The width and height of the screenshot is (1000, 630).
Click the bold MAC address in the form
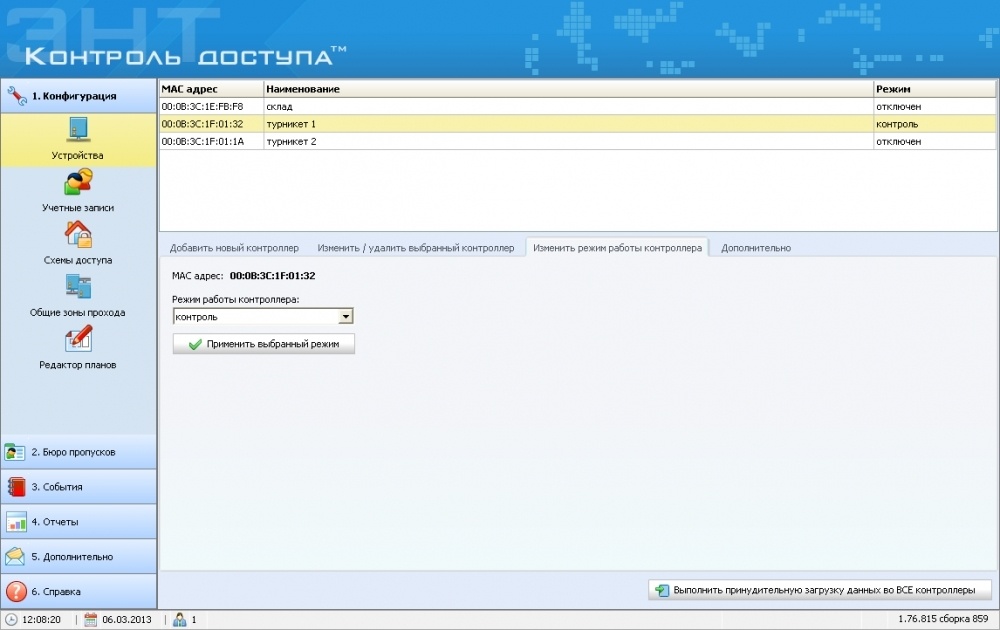click(272, 276)
